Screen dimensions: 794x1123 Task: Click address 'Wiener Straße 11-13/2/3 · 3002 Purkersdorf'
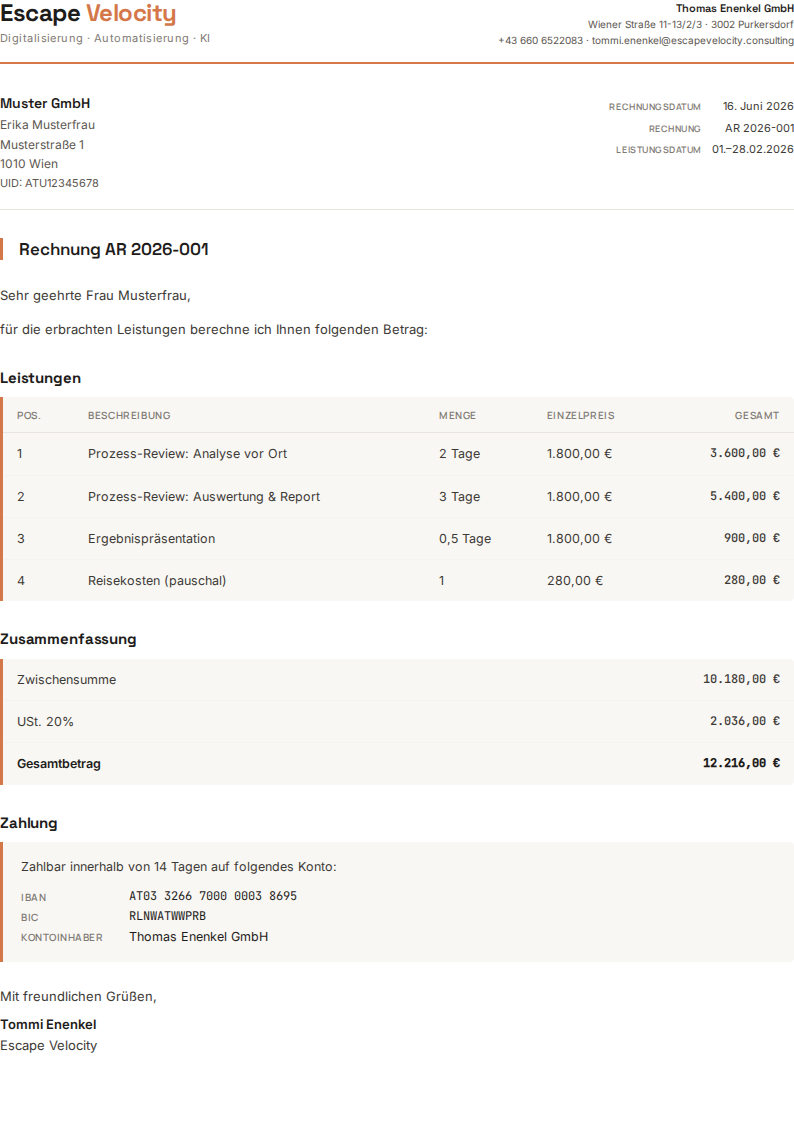[690, 24]
